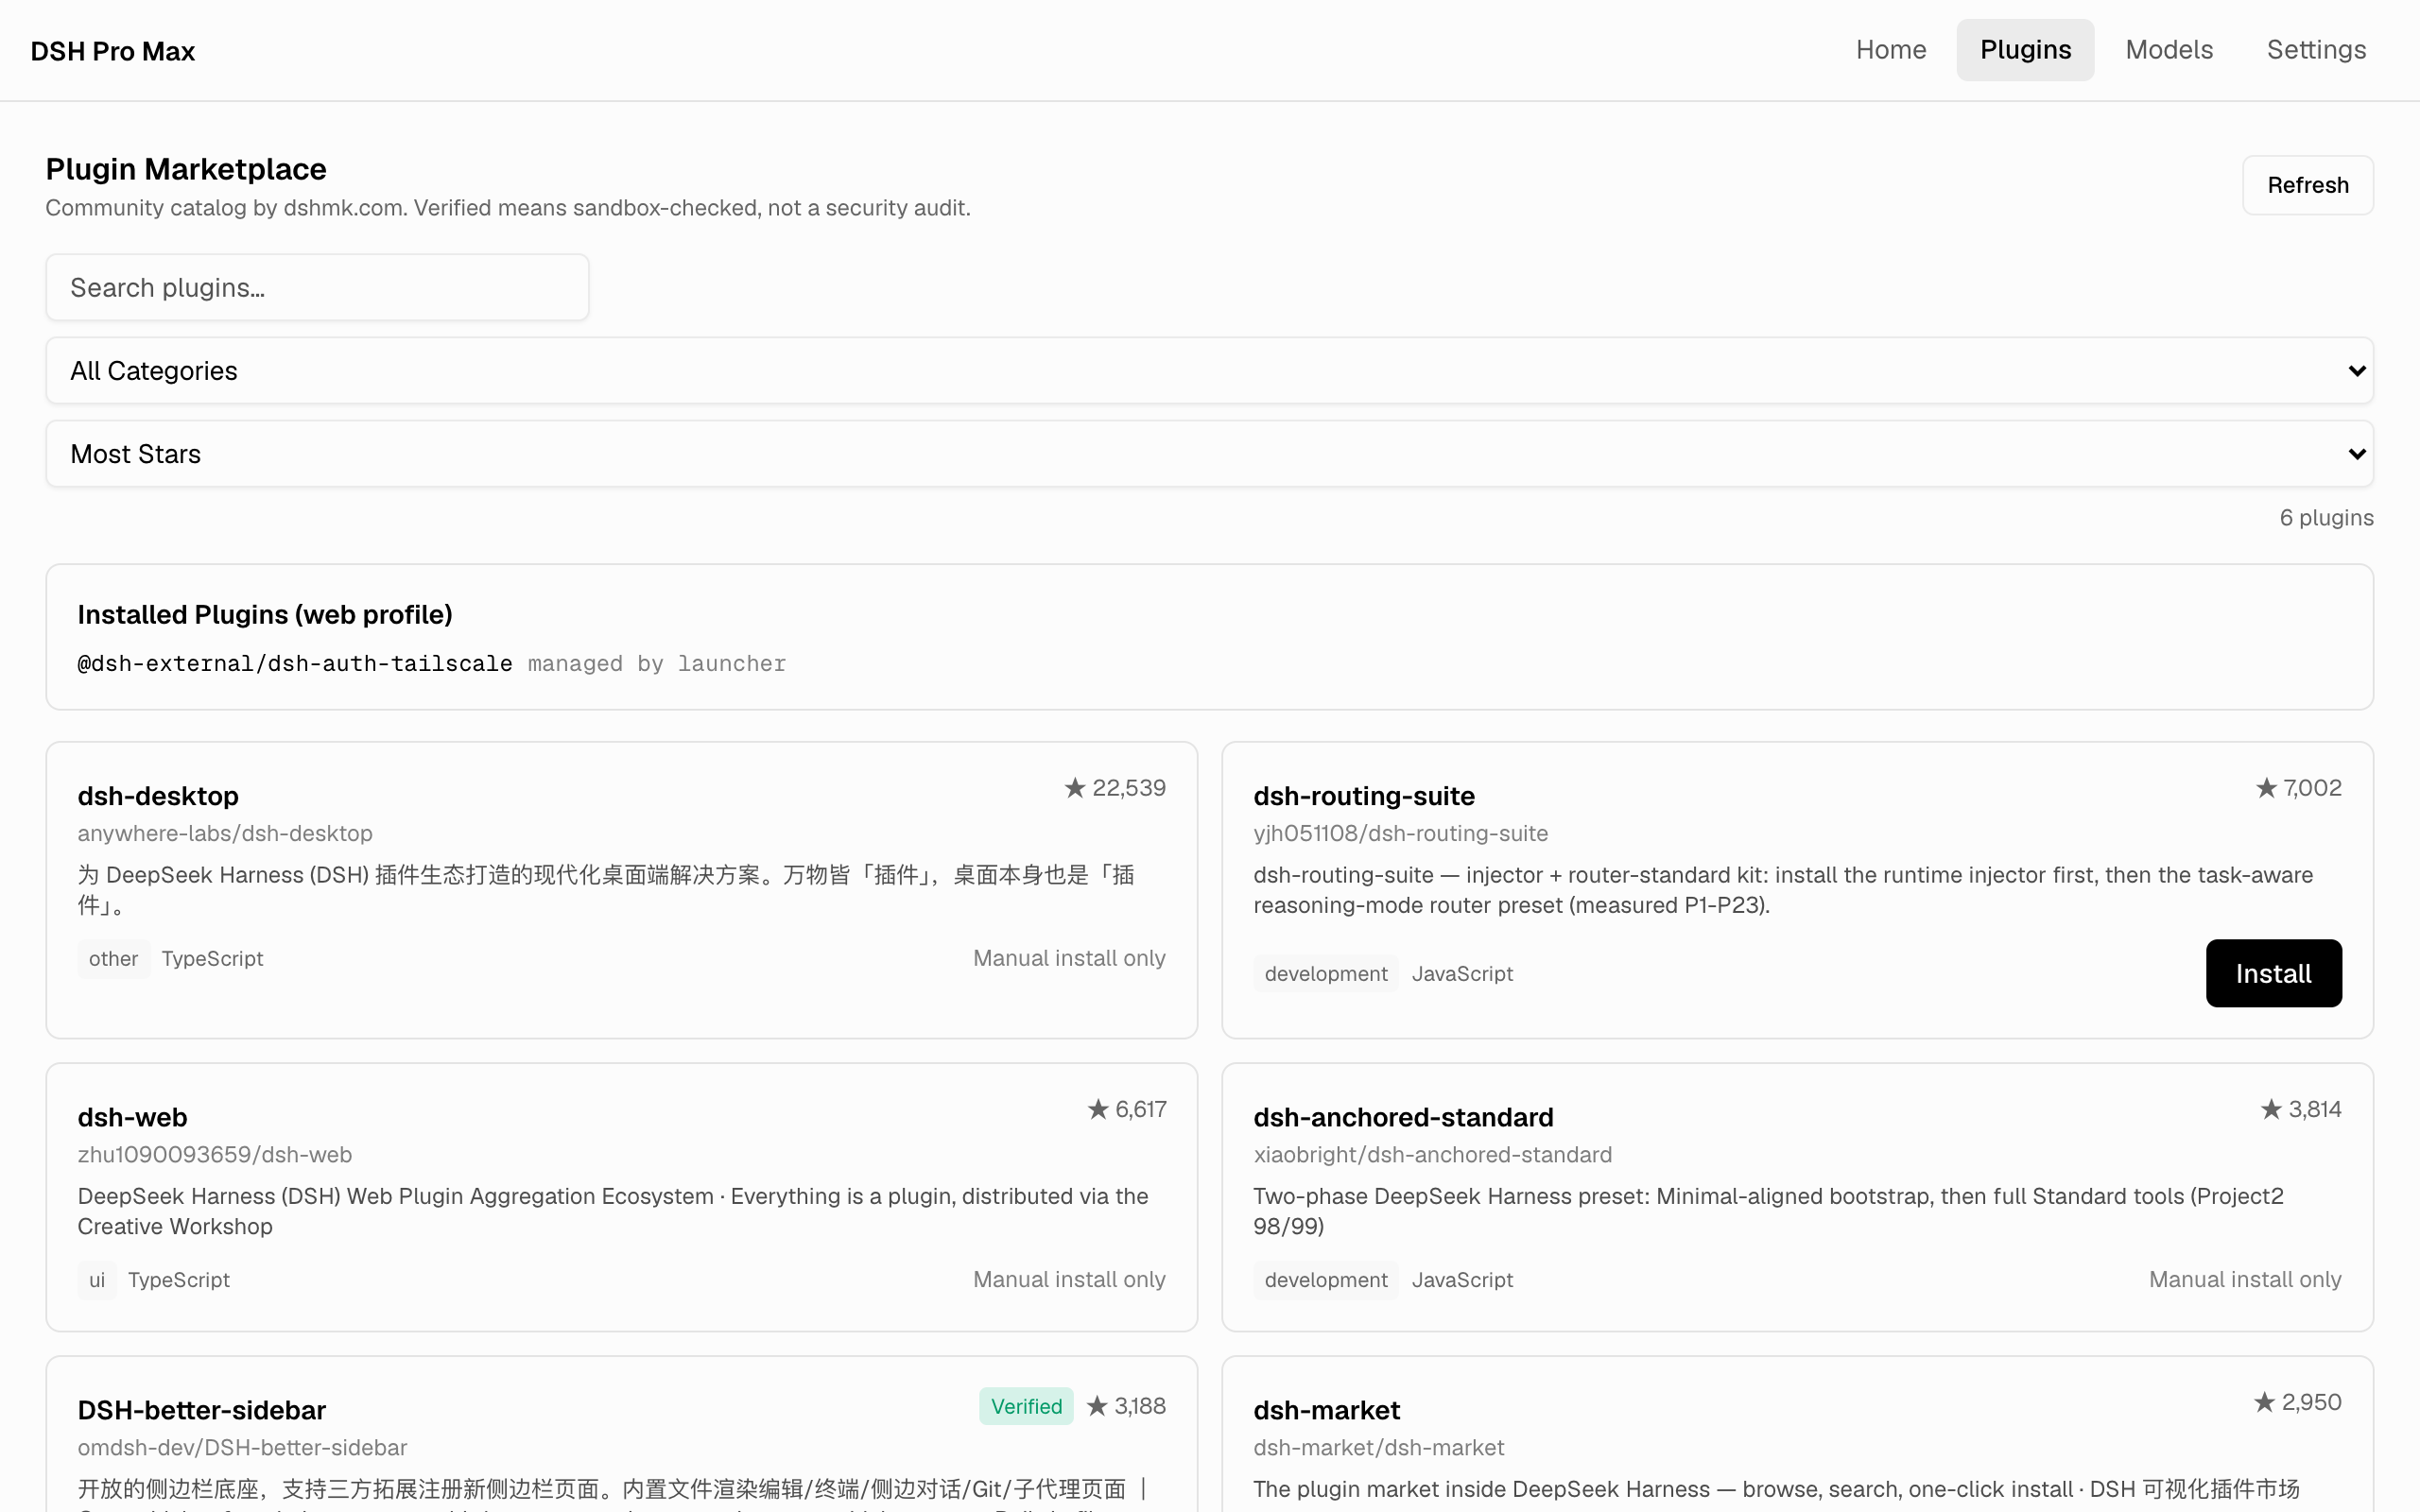Switch to the Models tab
Screen dimensions: 2420x1512
click(x=2168, y=50)
